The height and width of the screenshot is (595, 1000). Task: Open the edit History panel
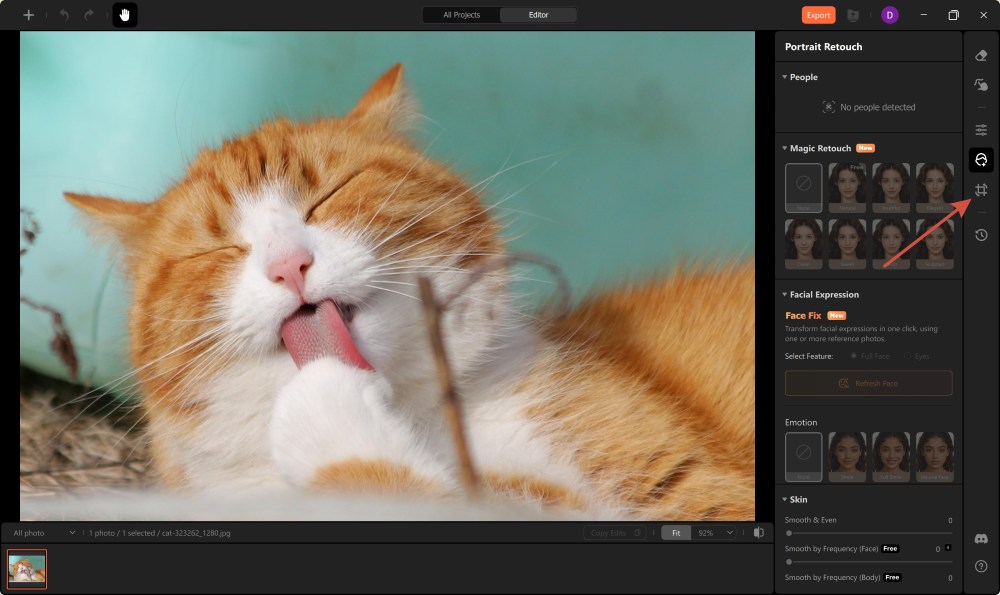[x=981, y=235]
